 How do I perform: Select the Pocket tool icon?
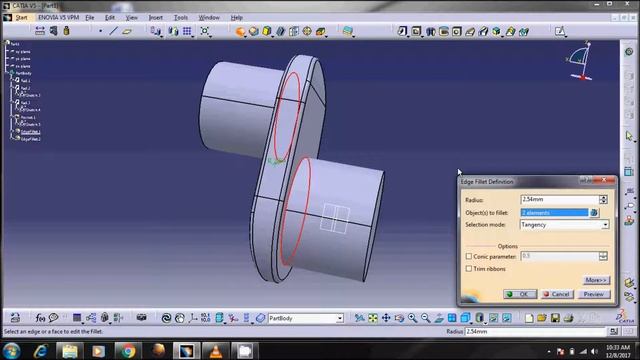[x=416, y=31]
